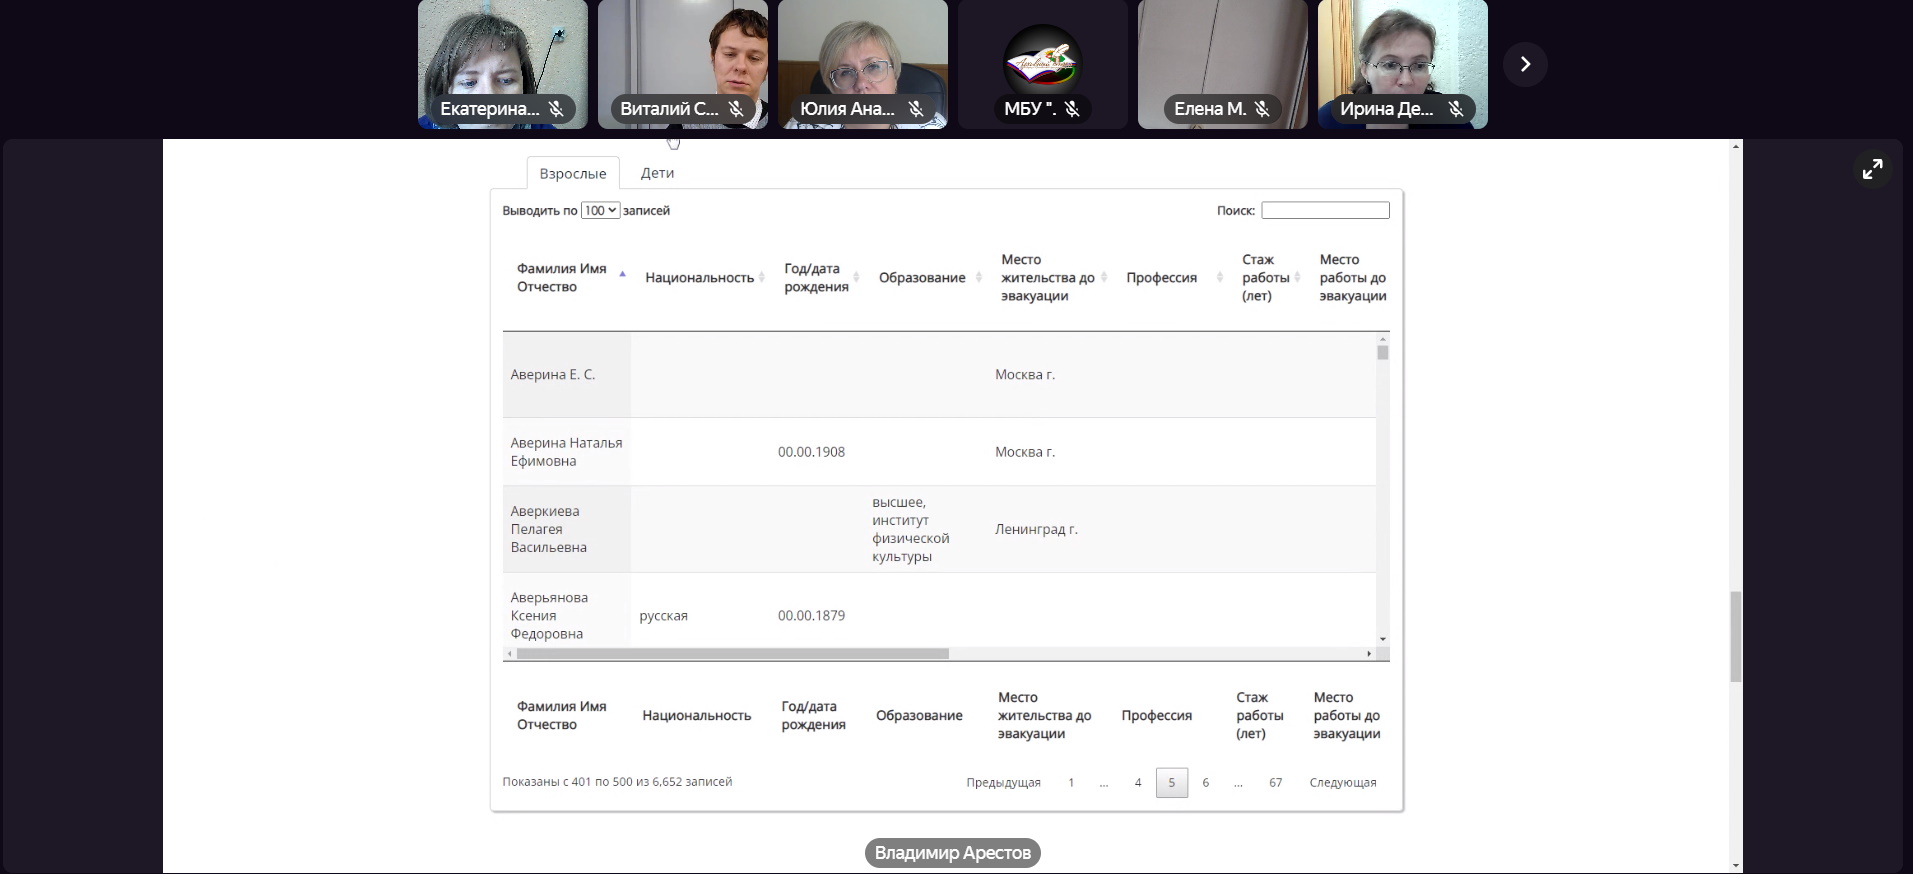Screen dimensions: 1913x874
Task: Sort table by Национальность column
Action: [x=699, y=278]
